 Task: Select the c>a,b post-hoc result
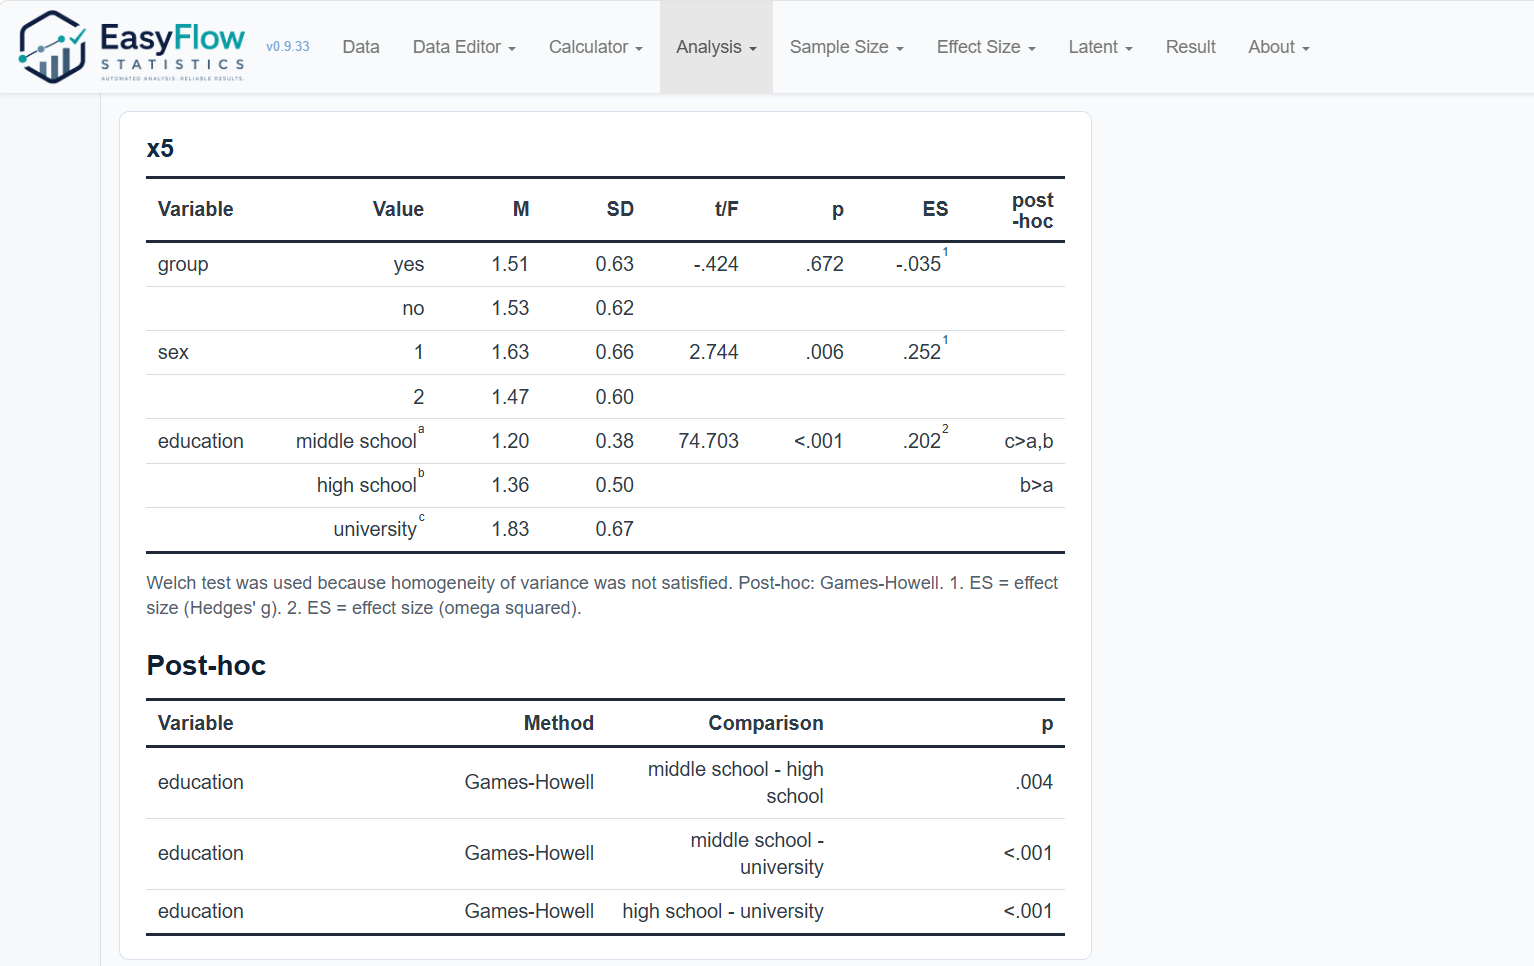tap(1029, 441)
